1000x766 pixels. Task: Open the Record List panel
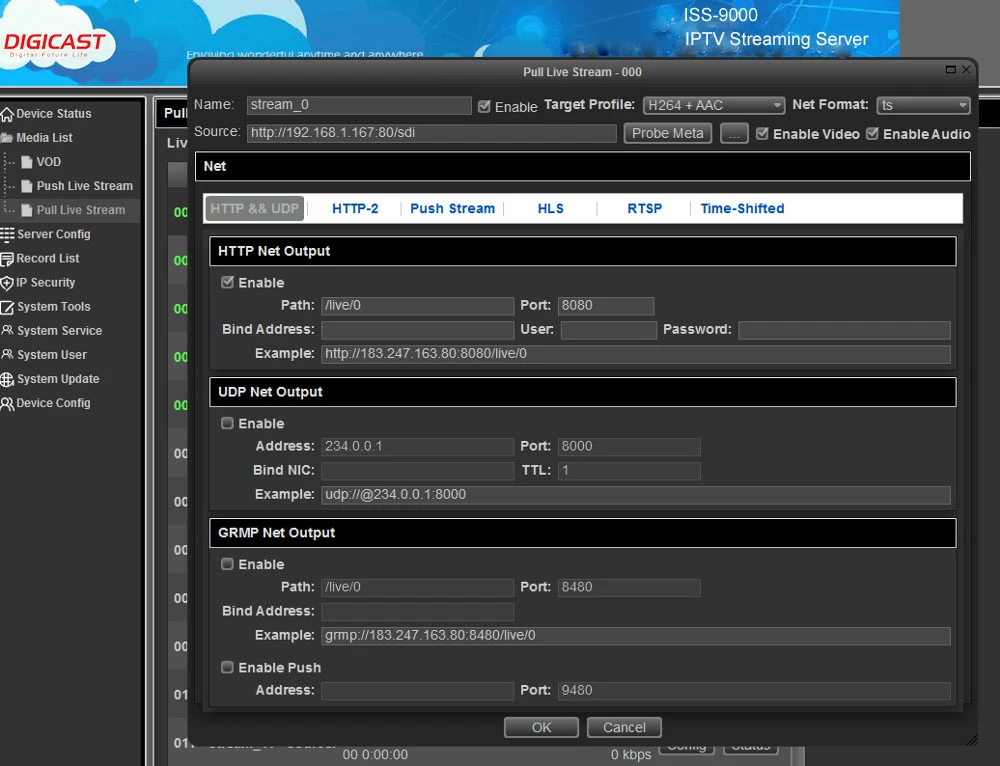pyautogui.click(x=45, y=258)
